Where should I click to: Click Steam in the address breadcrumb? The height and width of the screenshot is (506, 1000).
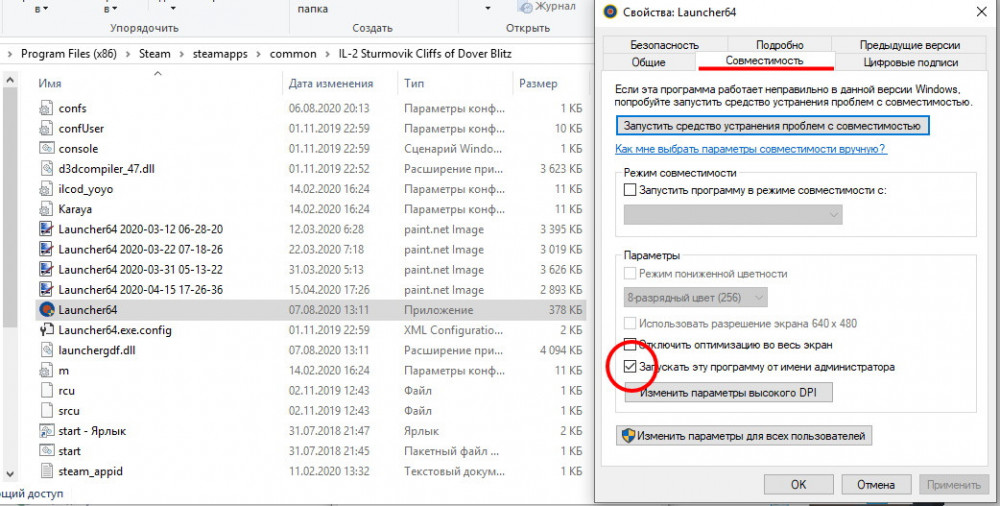pyautogui.click(x=155, y=54)
